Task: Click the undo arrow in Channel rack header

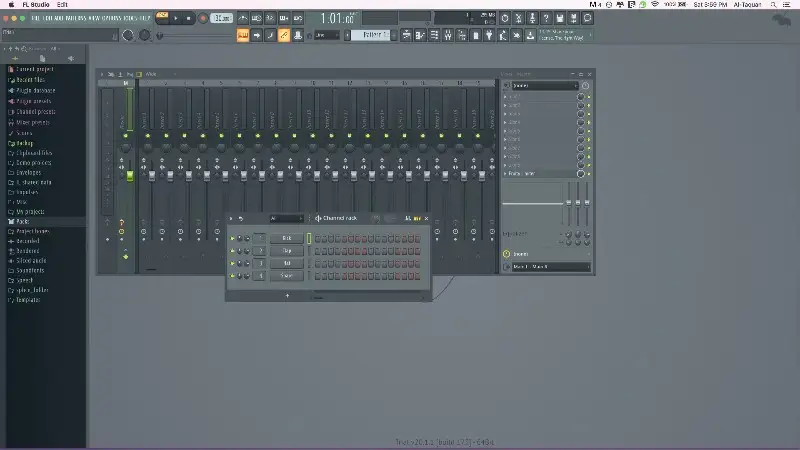Action: [241, 218]
